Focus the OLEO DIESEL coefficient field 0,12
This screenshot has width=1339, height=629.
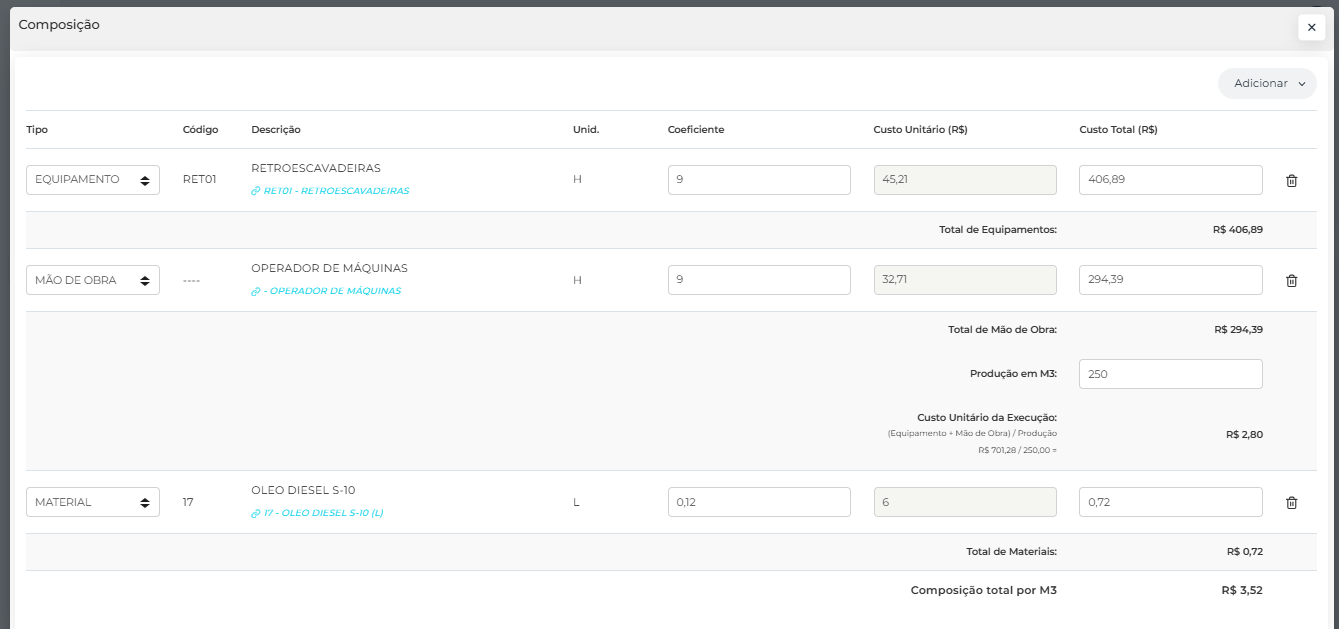(759, 502)
